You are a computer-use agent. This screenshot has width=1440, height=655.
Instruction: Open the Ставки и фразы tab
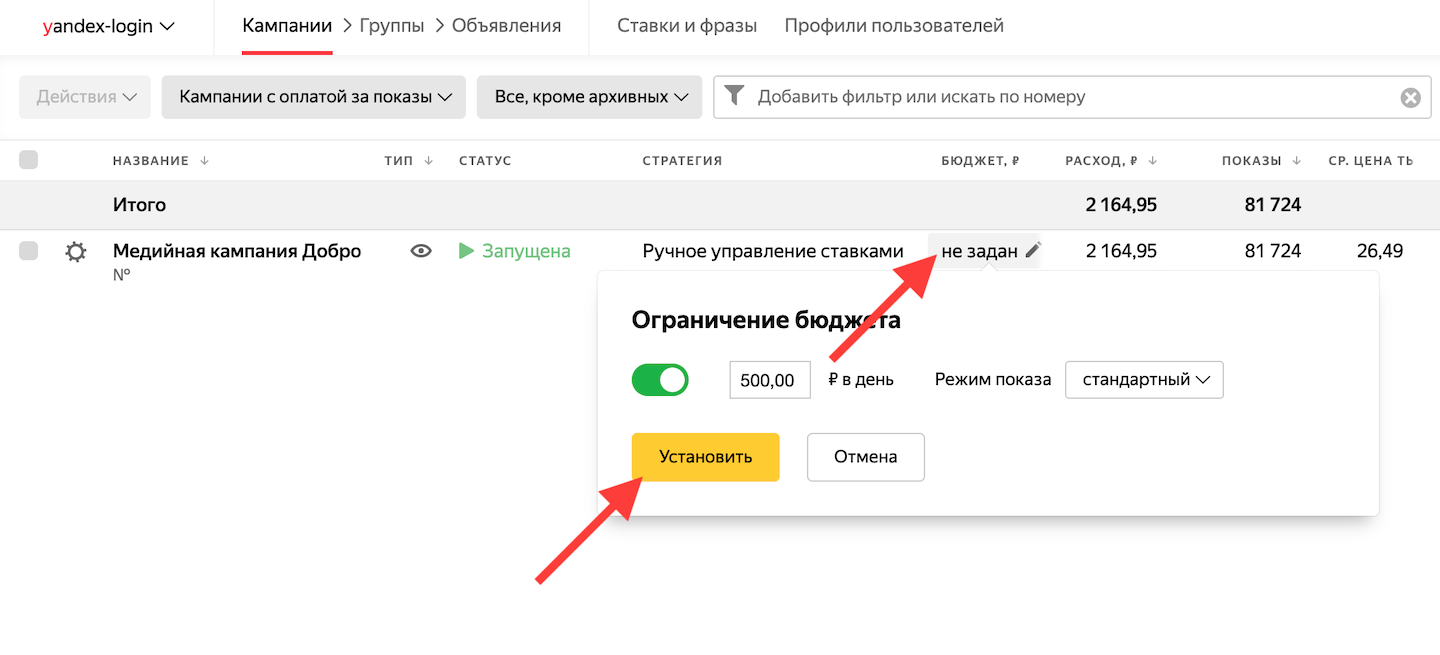[687, 26]
